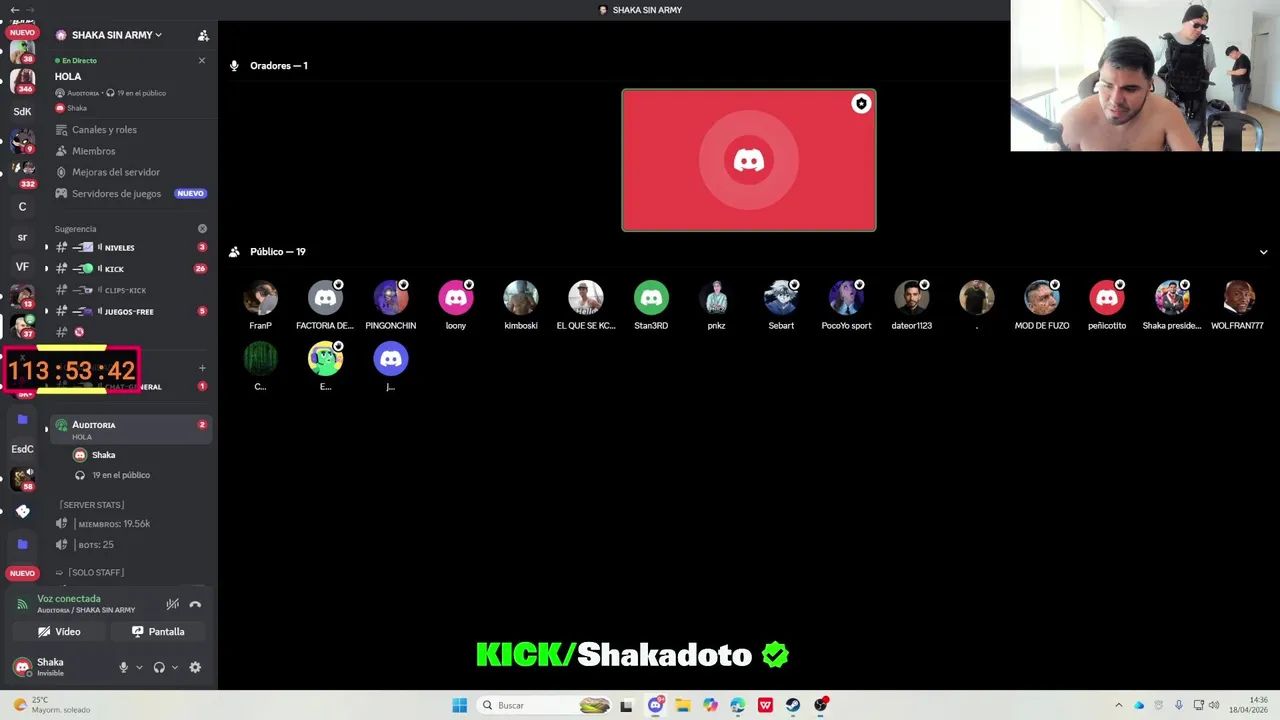Select audience member WOLFRAN777
Viewport: 1280px width, 720px height.
click(x=1237, y=305)
